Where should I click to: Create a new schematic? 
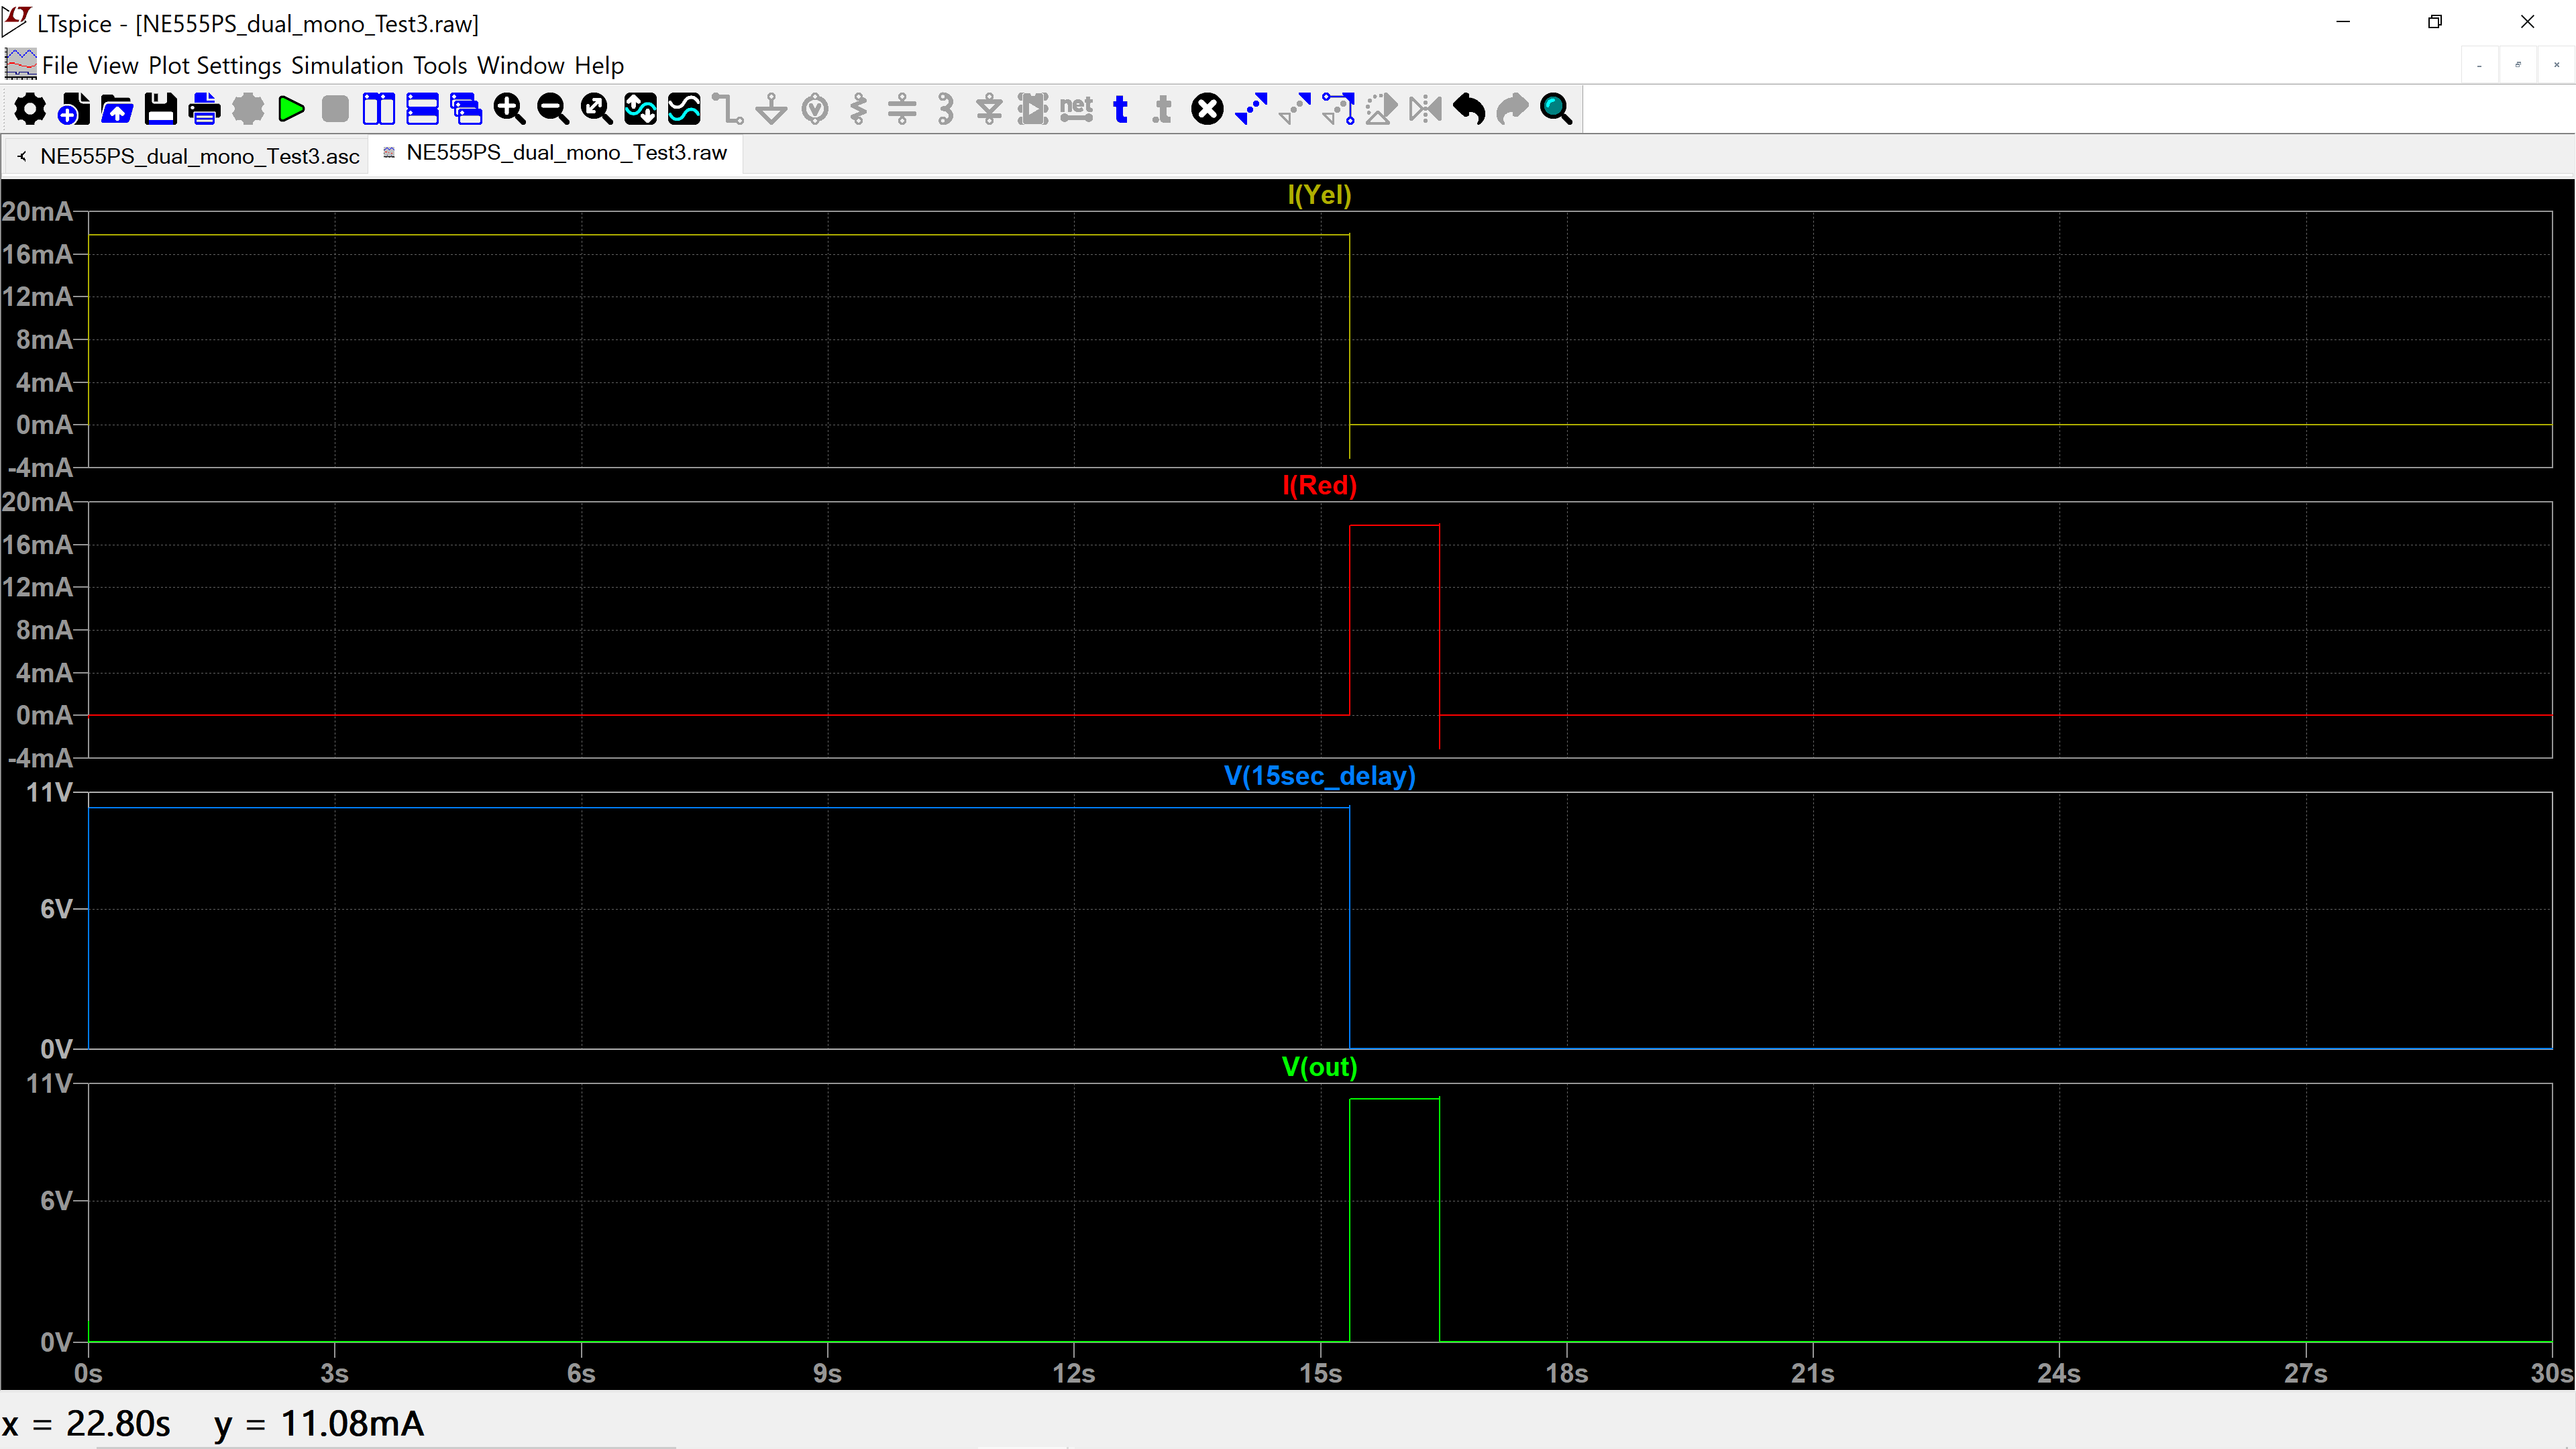pyautogui.click(x=73, y=109)
